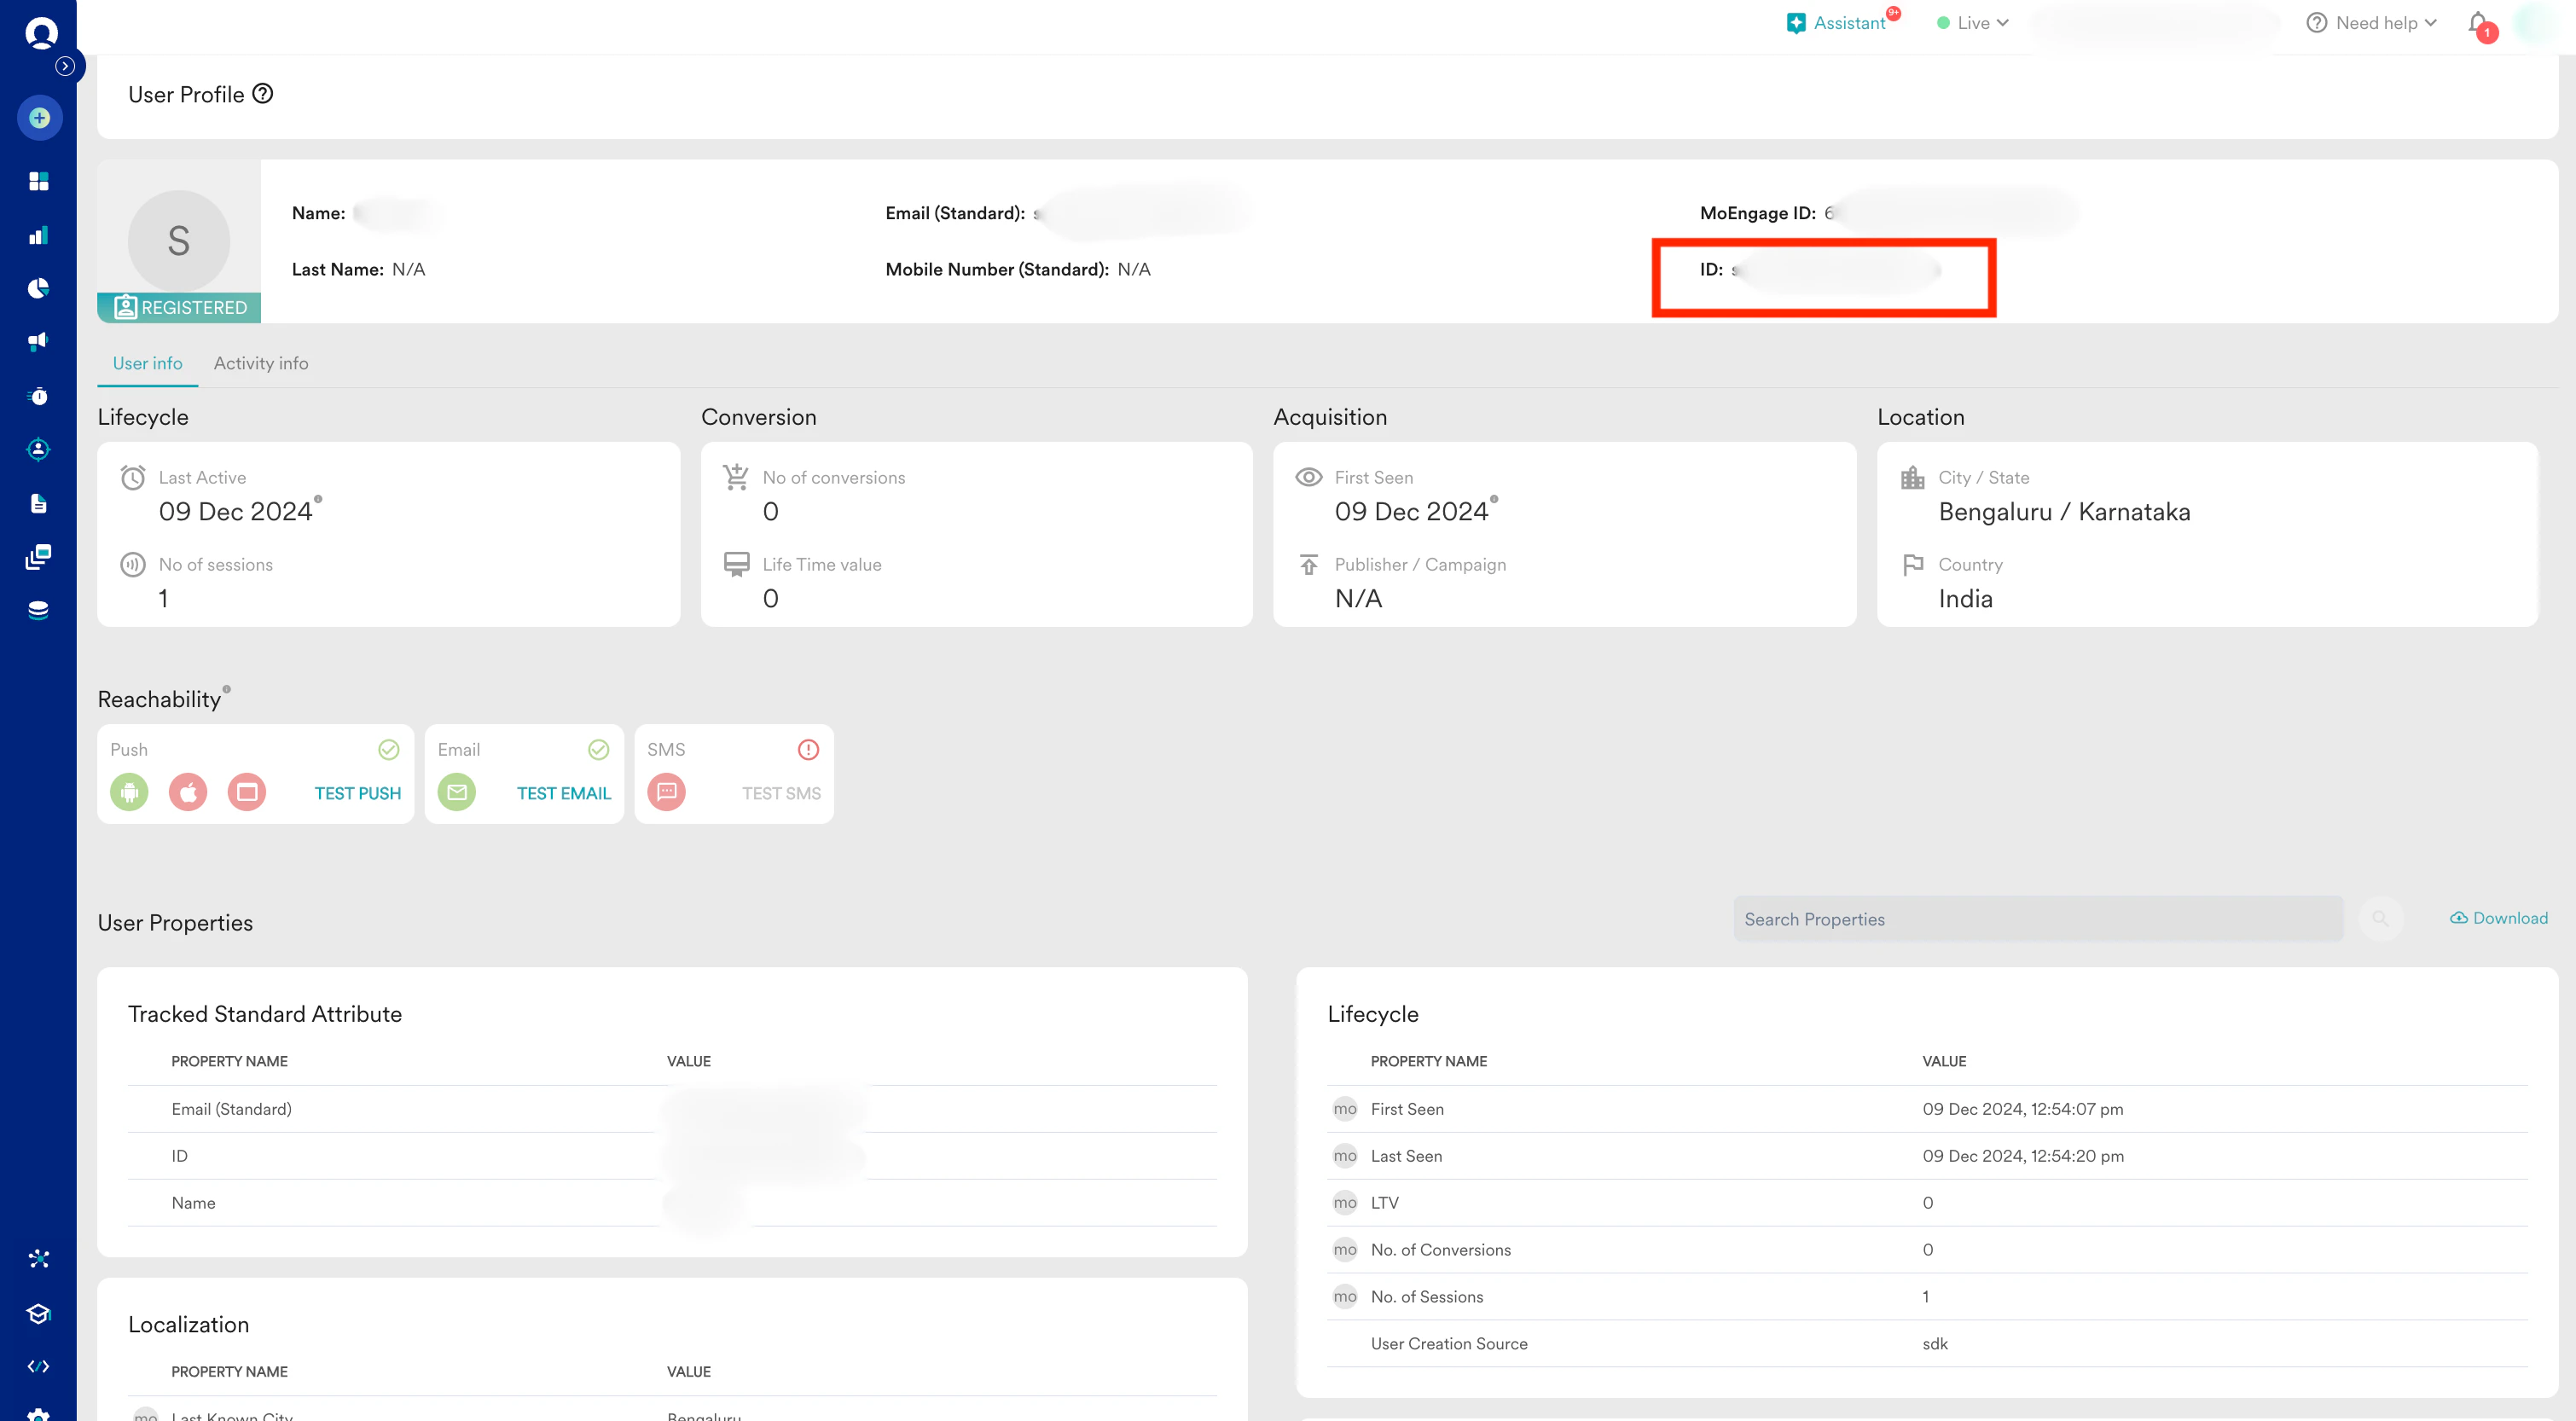Viewport: 2576px width, 1421px height.
Task: Click the TEST PUSH button
Action: [357, 793]
